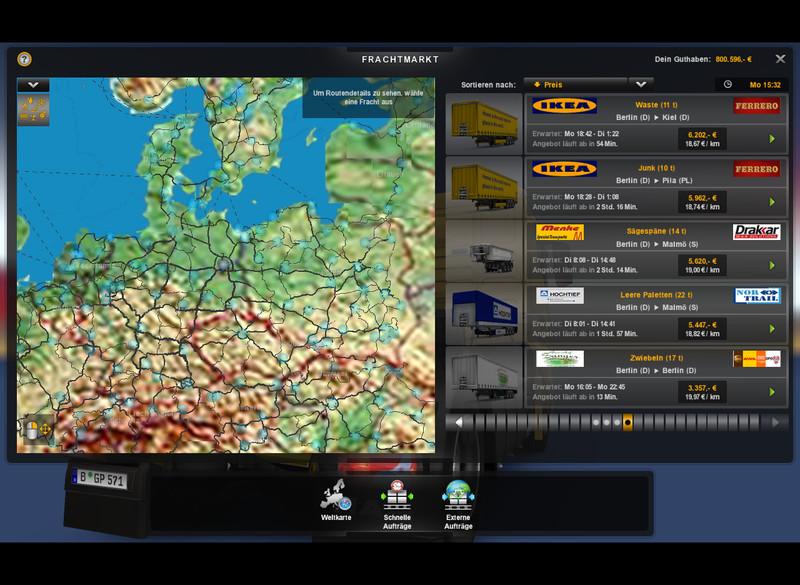Image resolution: width=800 pixels, height=585 pixels.
Task: Click green arrow for Leere Paletten job
Action: (x=772, y=329)
